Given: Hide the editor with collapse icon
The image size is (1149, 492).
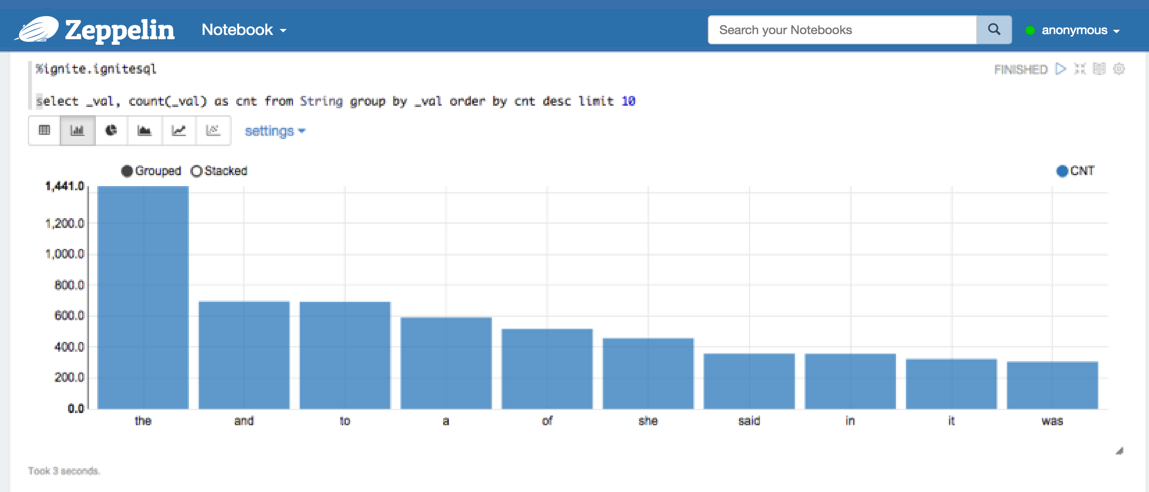Looking at the screenshot, I should click(x=1080, y=70).
